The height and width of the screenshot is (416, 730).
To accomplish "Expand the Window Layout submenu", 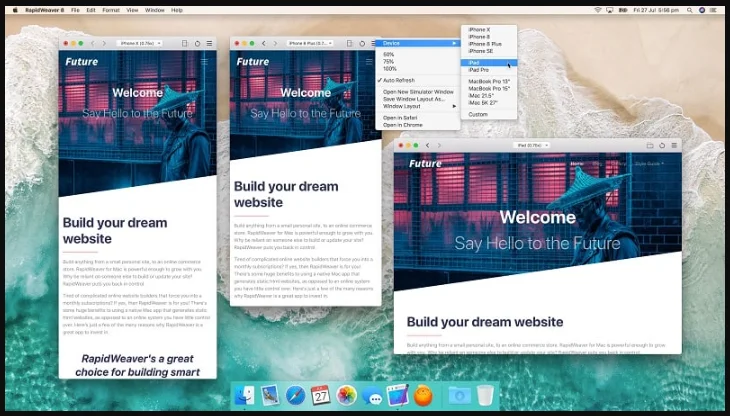I will [x=418, y=106].
